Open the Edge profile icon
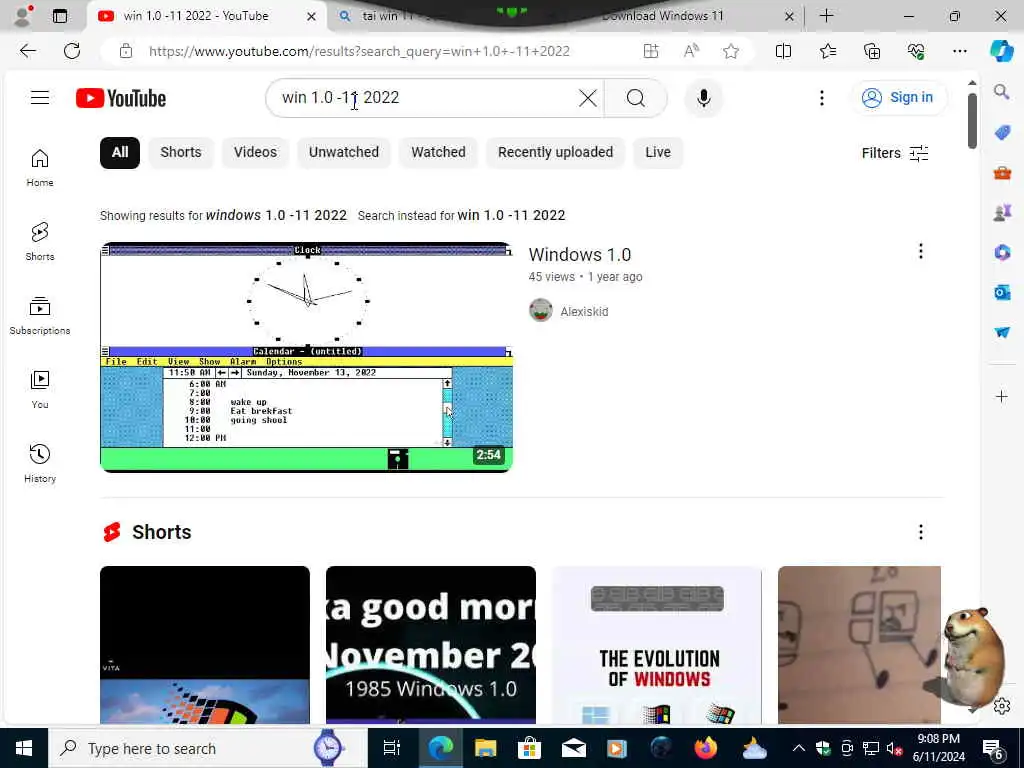The width and height of the screenshot is (1024, 768). point(22,16)
